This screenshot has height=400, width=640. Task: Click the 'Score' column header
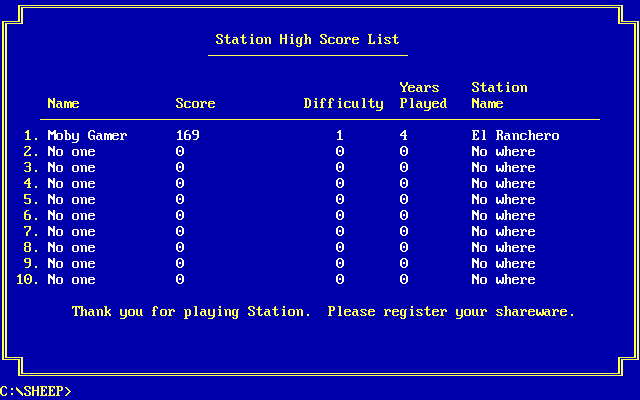(195, 103)
